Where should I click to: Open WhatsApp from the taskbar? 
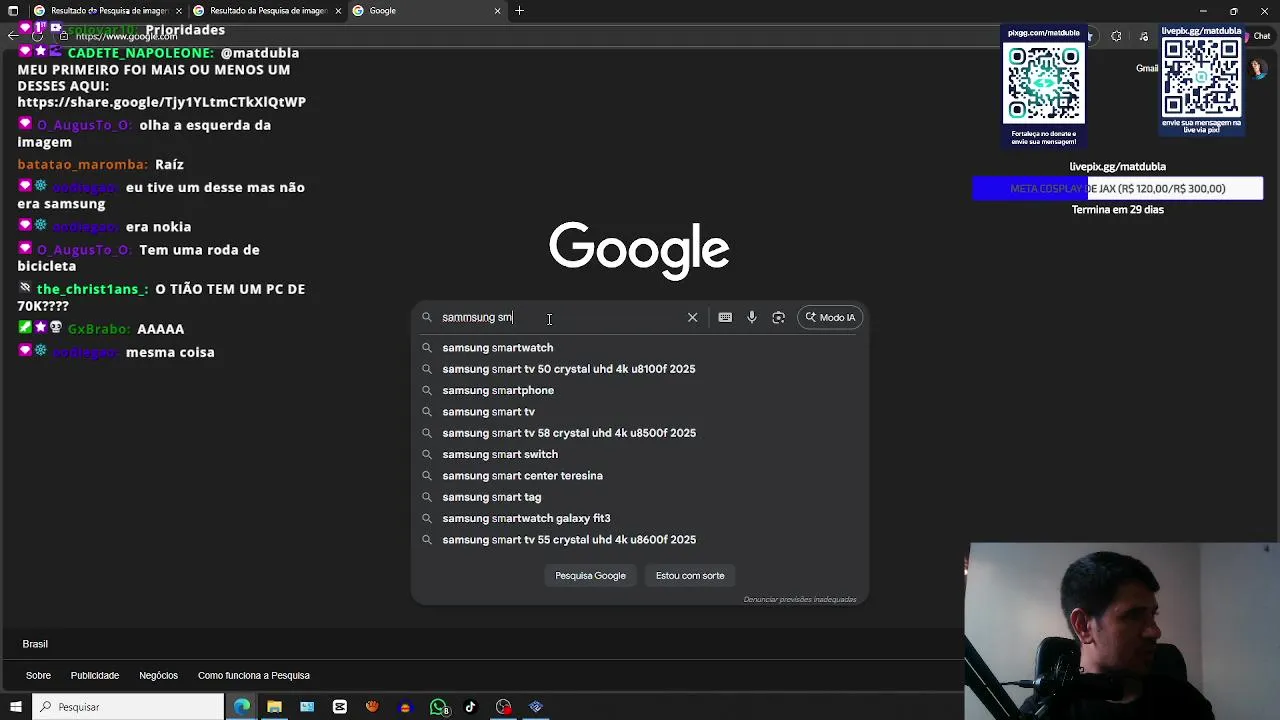pyautogui.click(x=438, y=707)
